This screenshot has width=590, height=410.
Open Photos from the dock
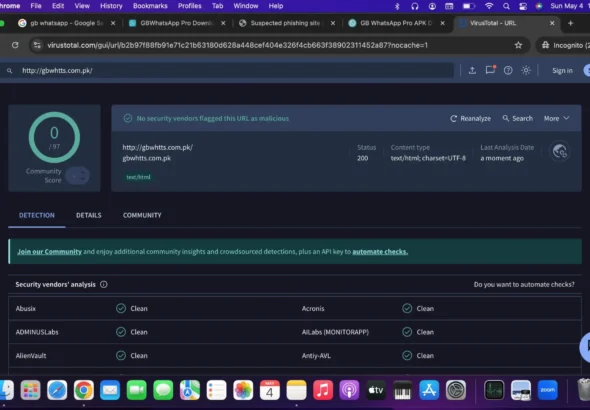[x=243, y=390]
